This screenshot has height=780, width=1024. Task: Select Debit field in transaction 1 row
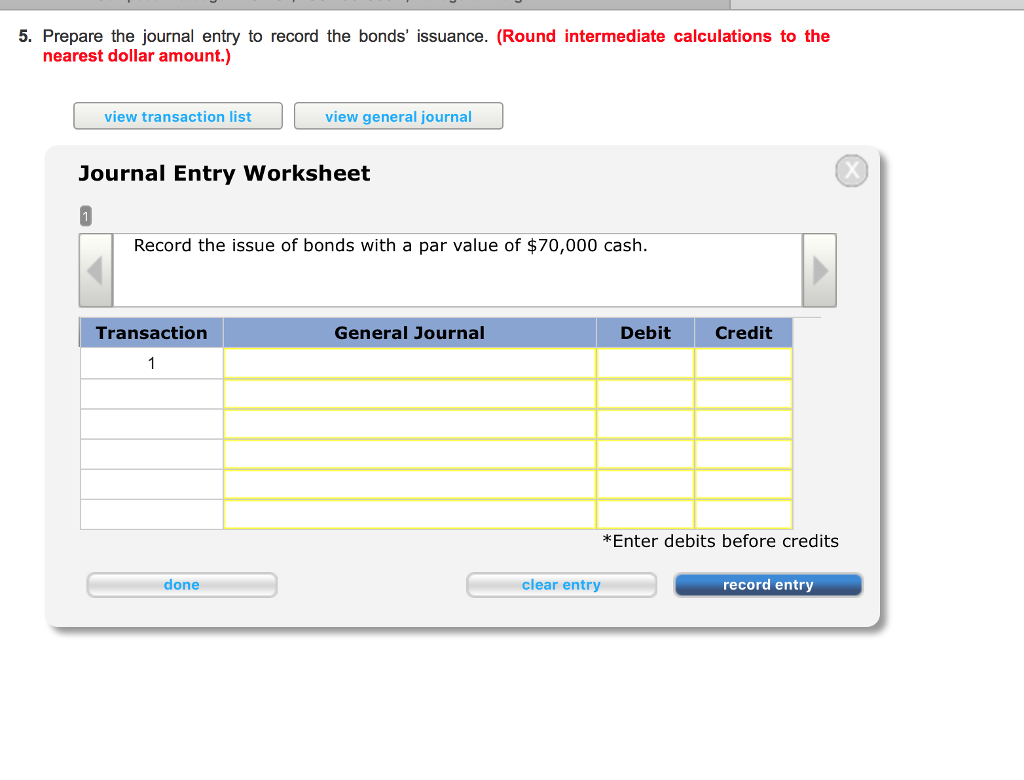(645, 363)
